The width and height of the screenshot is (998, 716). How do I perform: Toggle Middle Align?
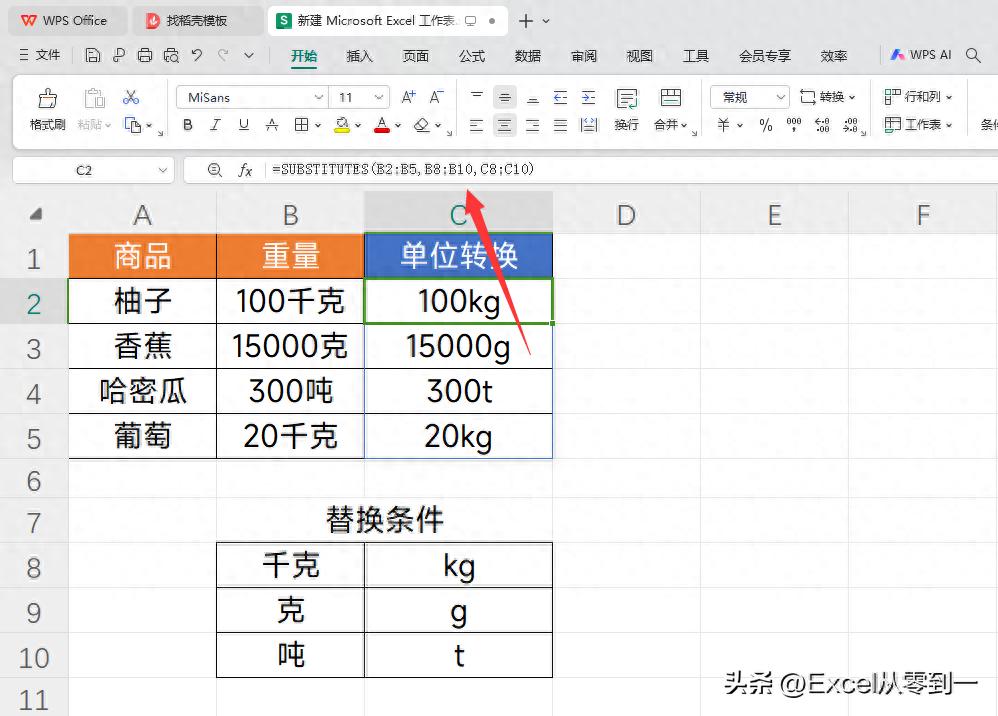coord(504,97)
